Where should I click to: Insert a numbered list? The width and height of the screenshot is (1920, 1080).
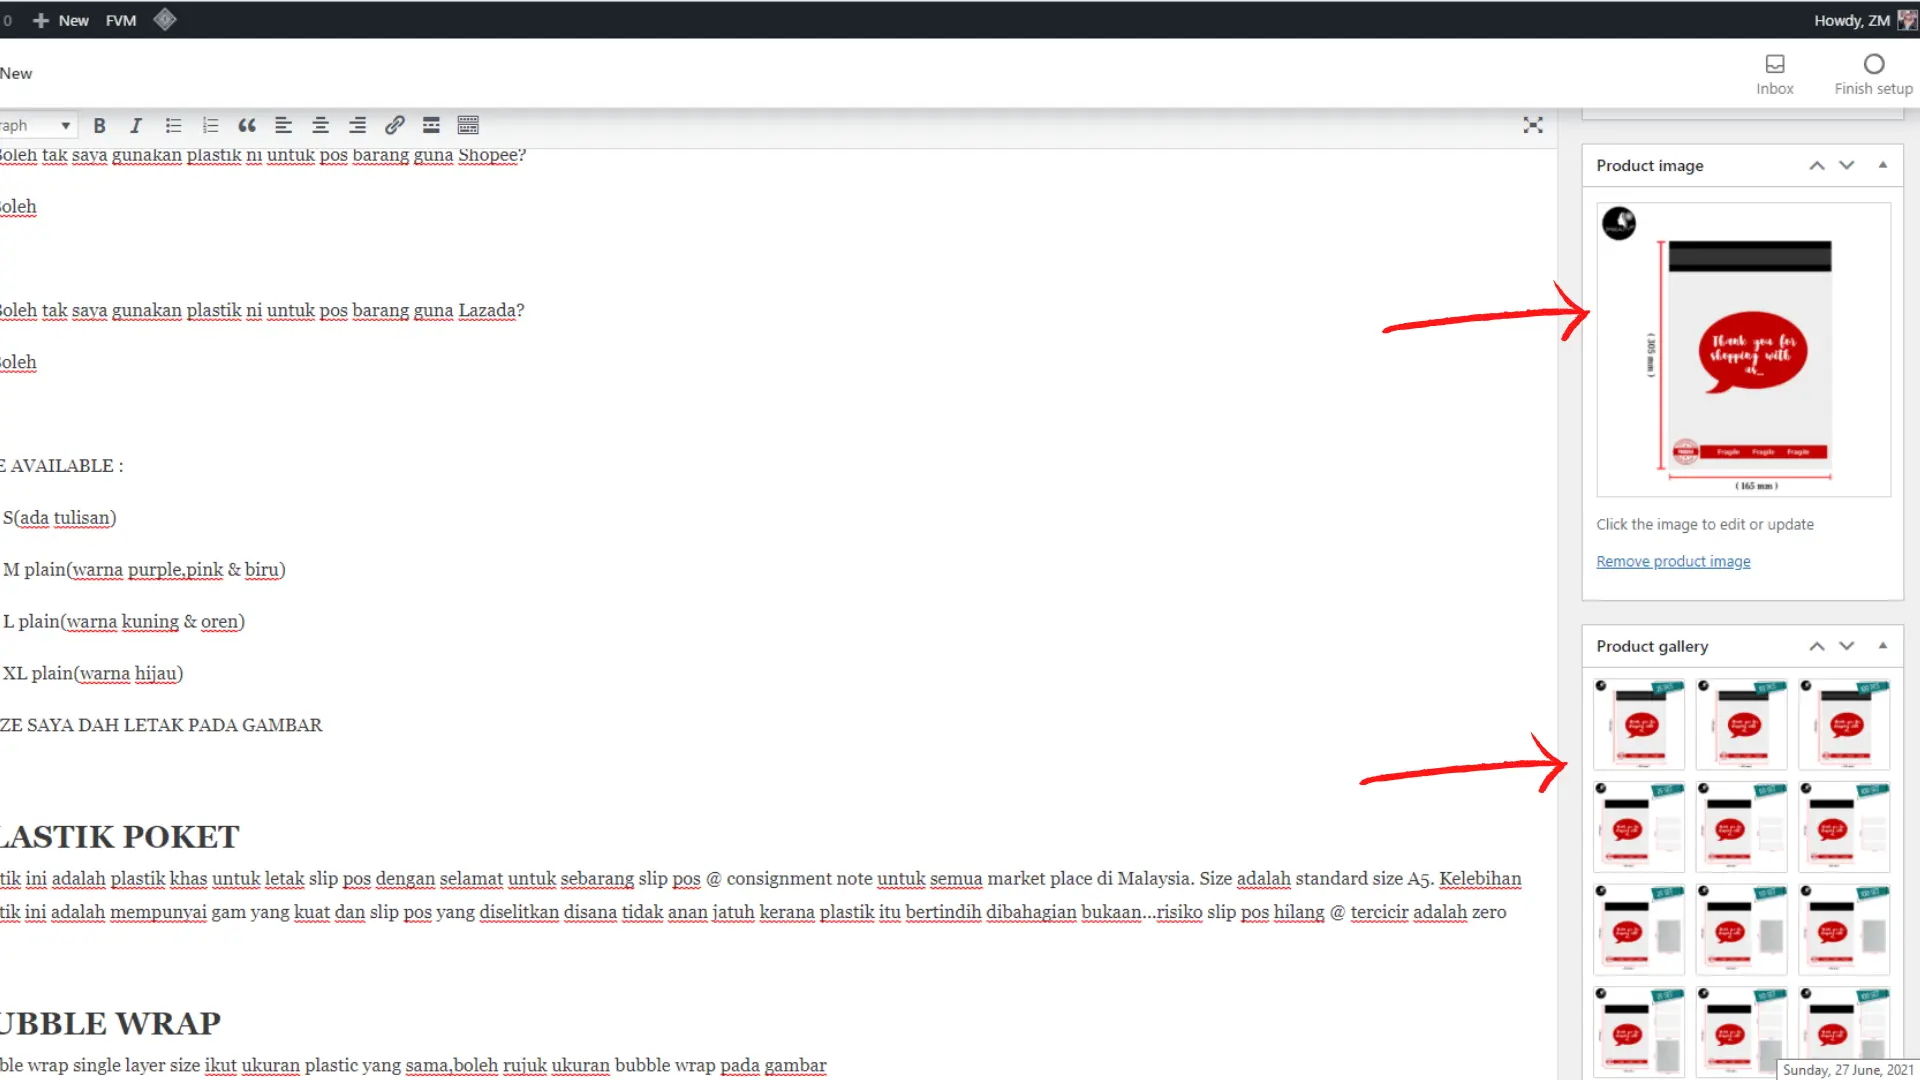(x=210, y=125)
